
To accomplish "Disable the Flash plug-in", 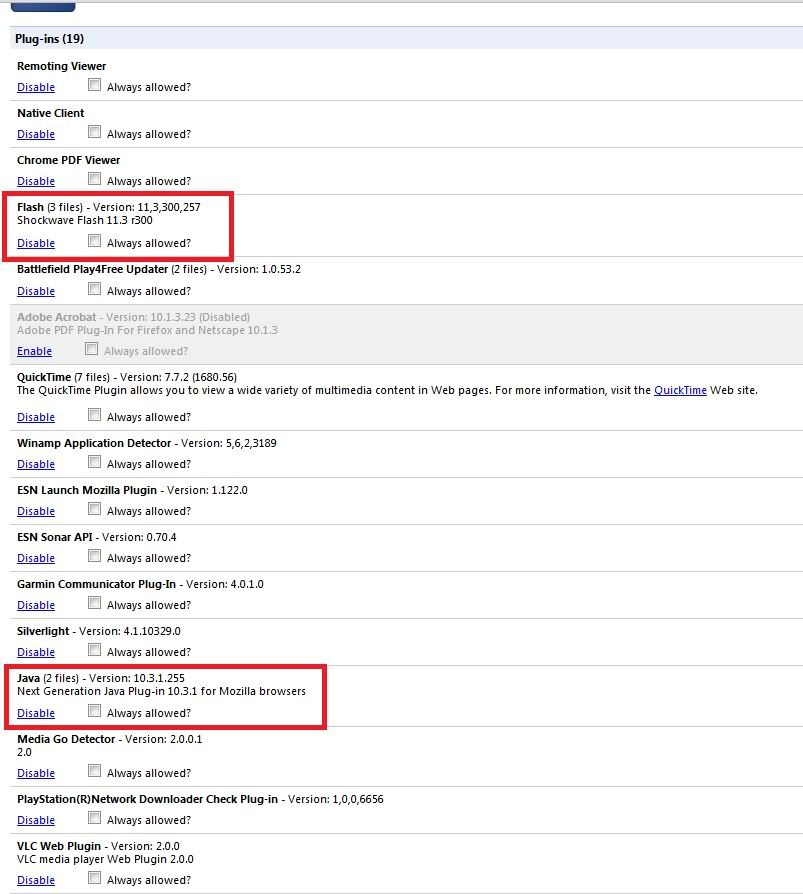I will click(36, 243).
